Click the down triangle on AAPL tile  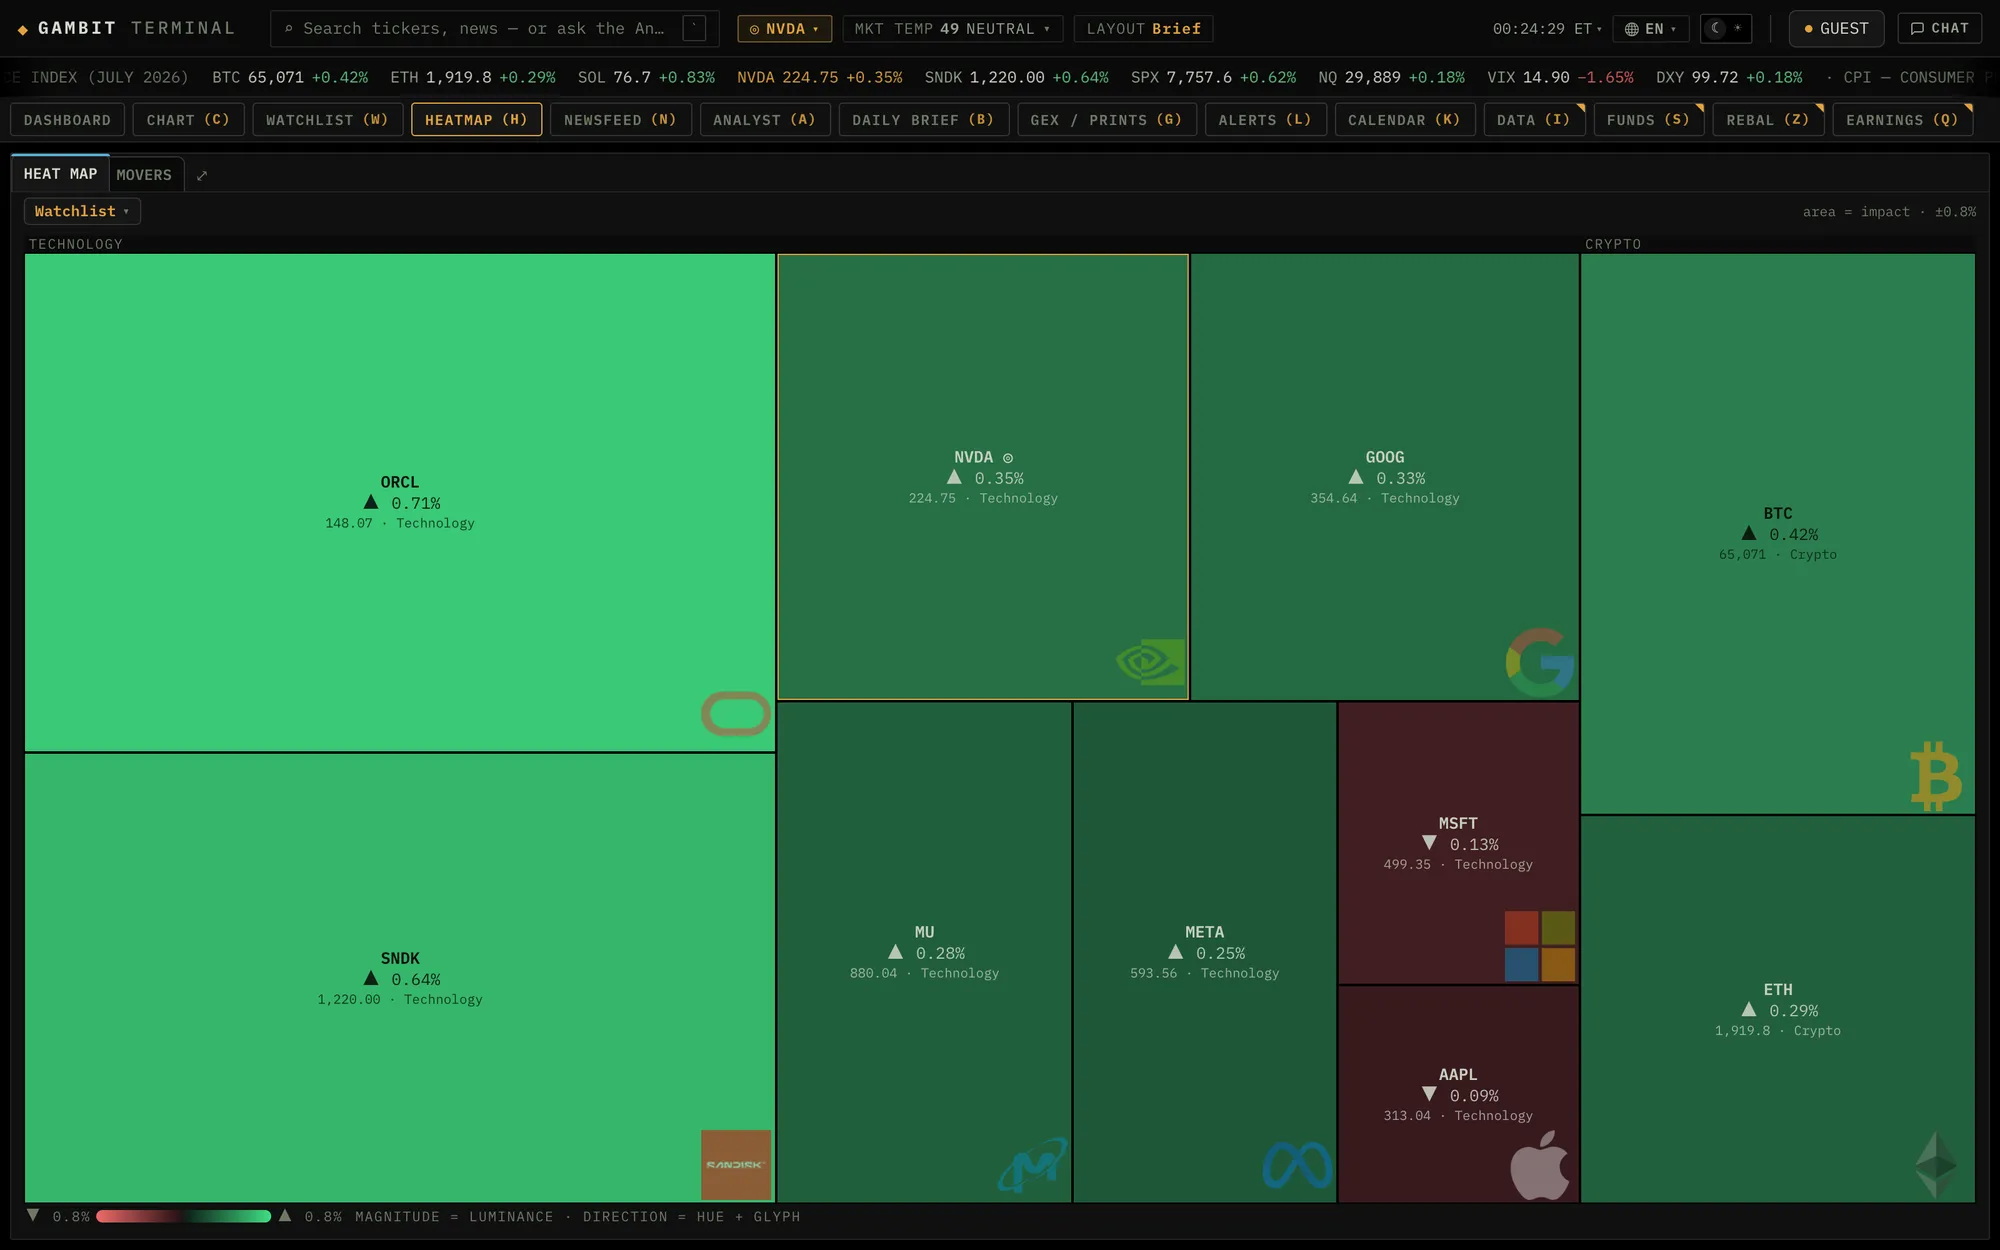1429,1094
